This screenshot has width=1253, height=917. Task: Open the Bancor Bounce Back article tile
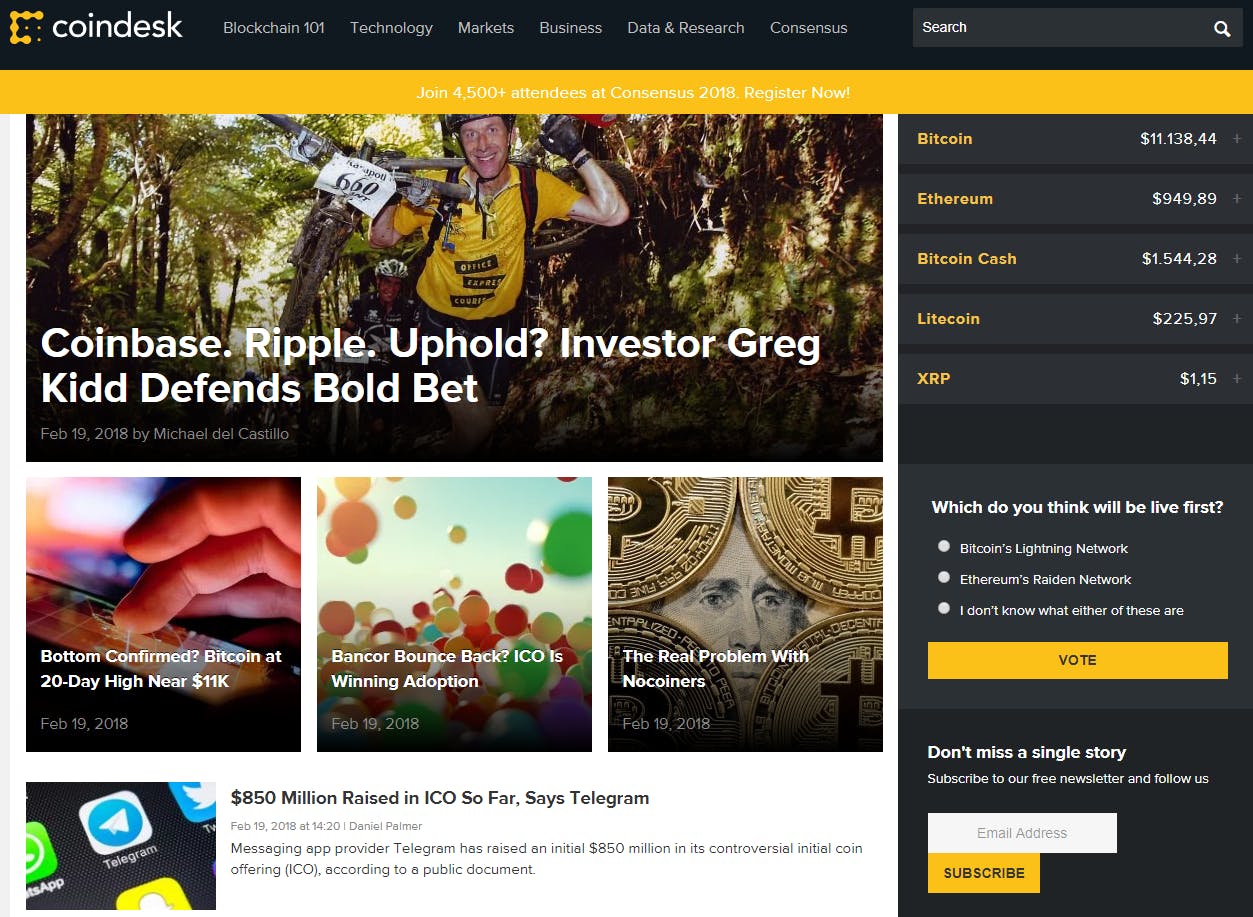pyautogui.click(x=454, y=614)
